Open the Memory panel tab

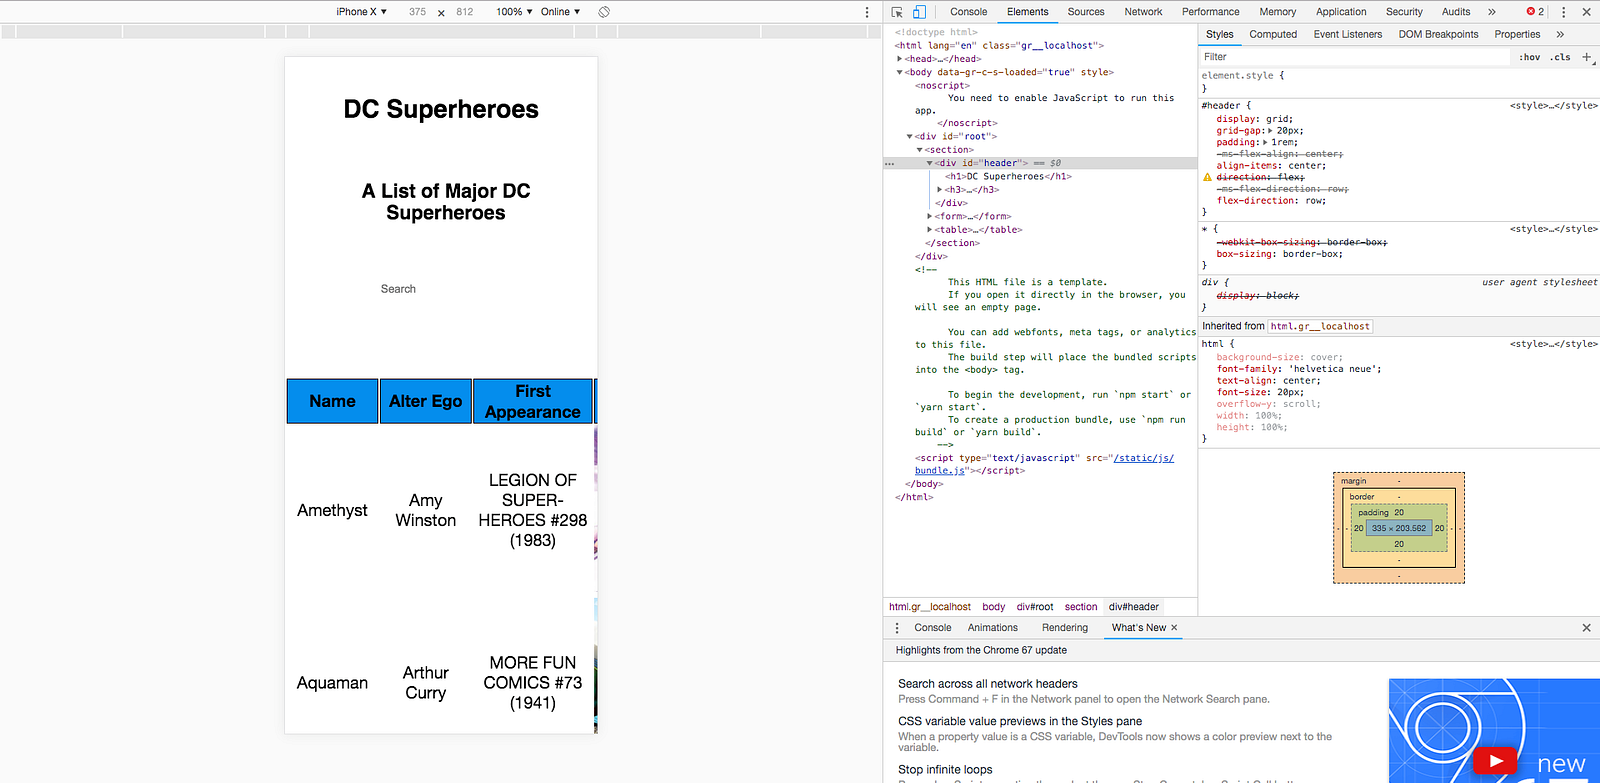coord(1278,12)
